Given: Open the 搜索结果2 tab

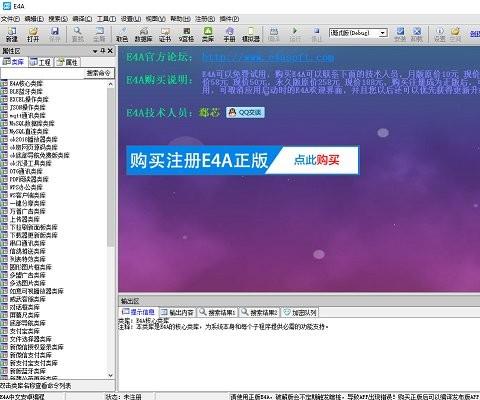Looking at the screenshot, I should click(260, 312).
